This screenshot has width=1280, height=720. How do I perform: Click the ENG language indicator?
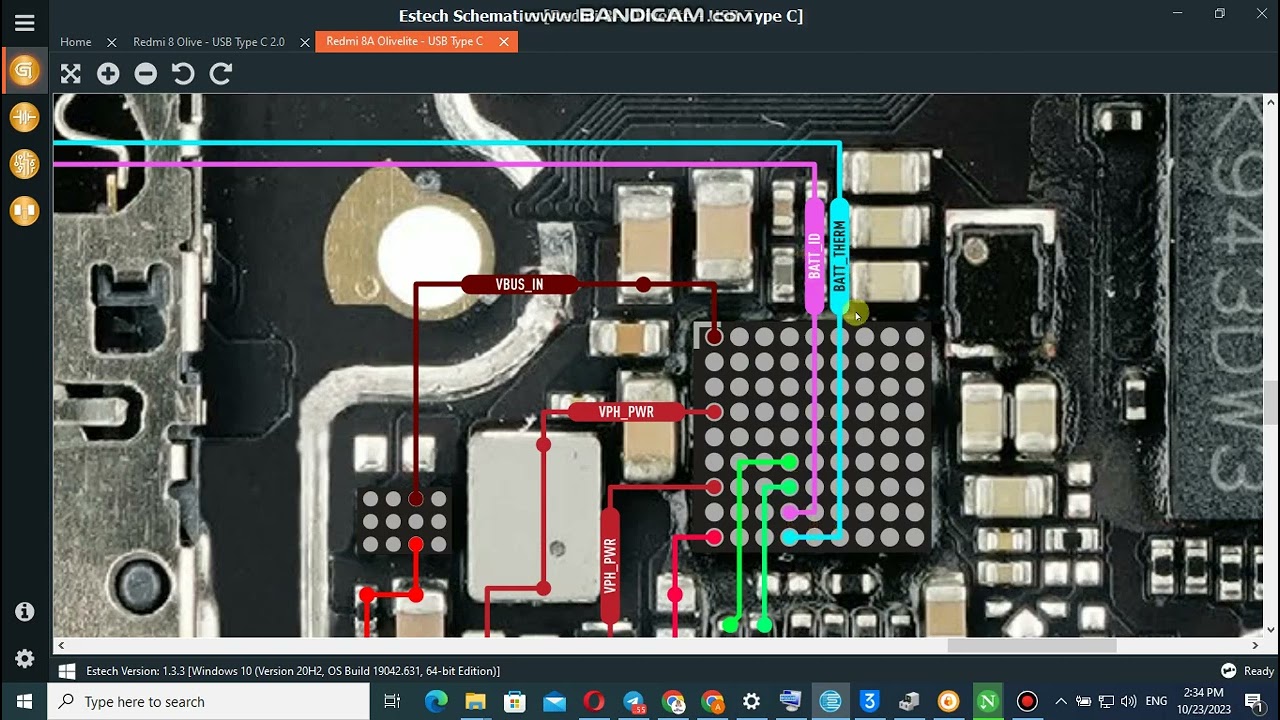pos(1156,701)
